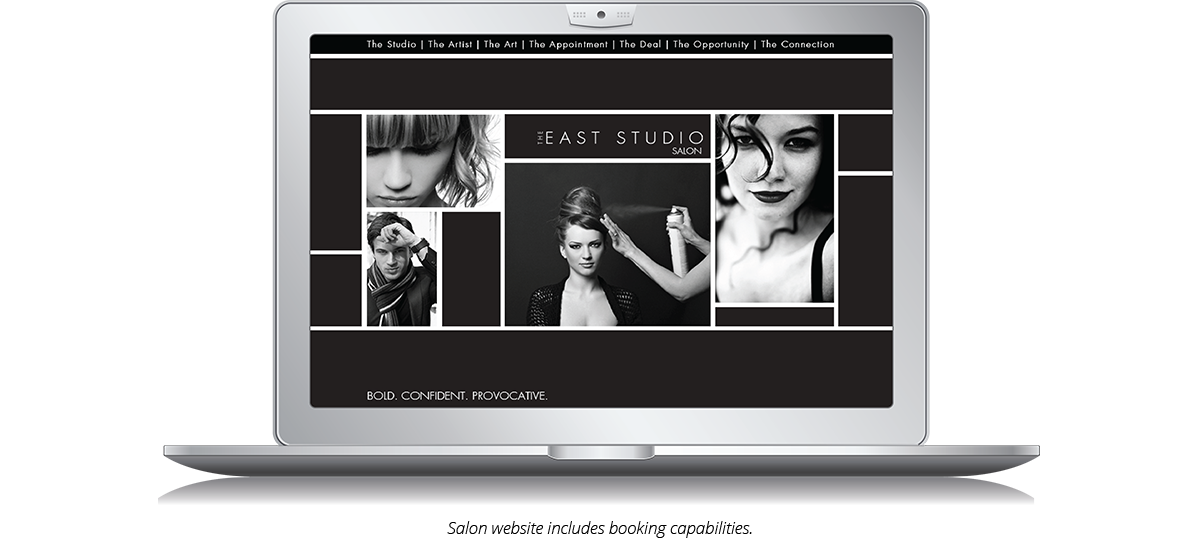
Task: Click the Bold. Confident. Provocative. tagline
Action: (x=457, y=396)
